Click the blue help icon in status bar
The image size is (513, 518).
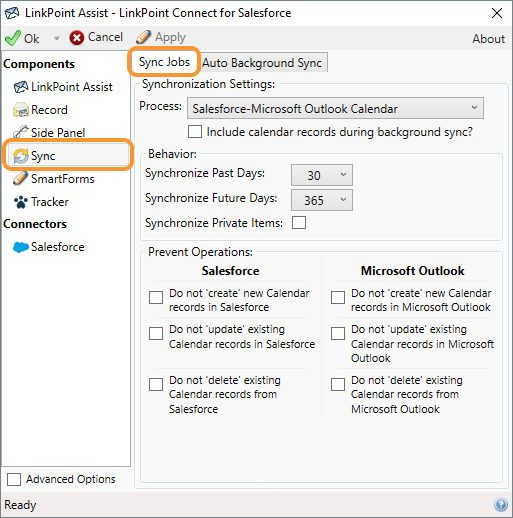pos(501,505)
